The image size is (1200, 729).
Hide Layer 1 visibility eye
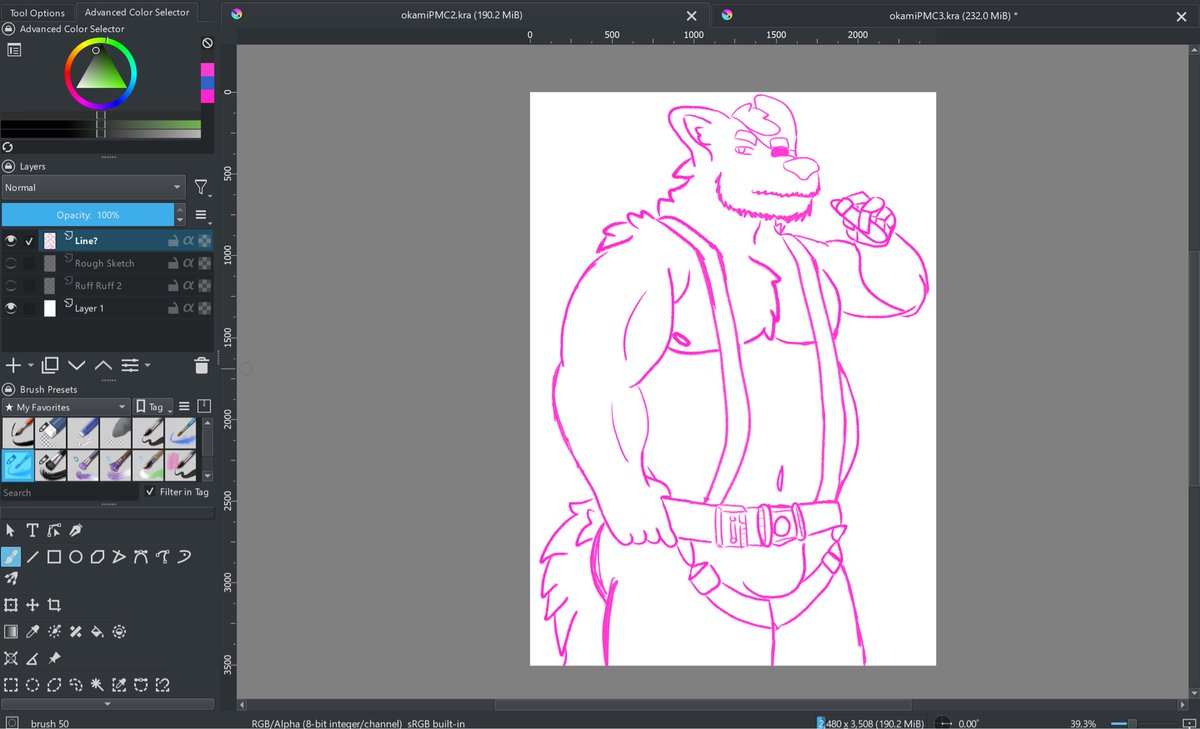pyautogui.click(x=11, y=308)
